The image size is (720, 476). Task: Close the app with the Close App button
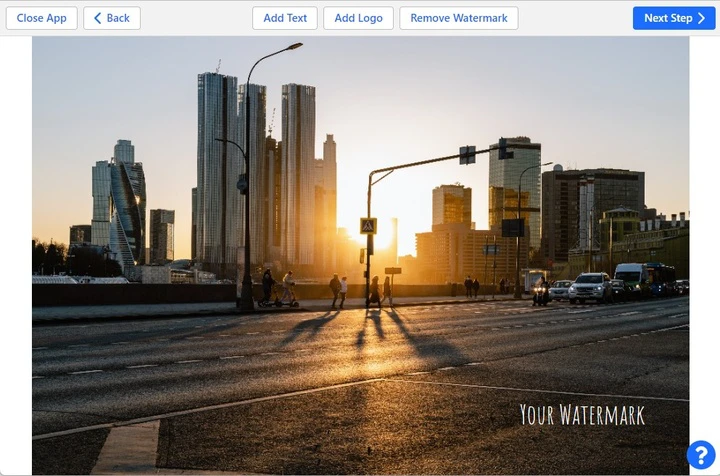pyautogui.click(x=41, y=18)
